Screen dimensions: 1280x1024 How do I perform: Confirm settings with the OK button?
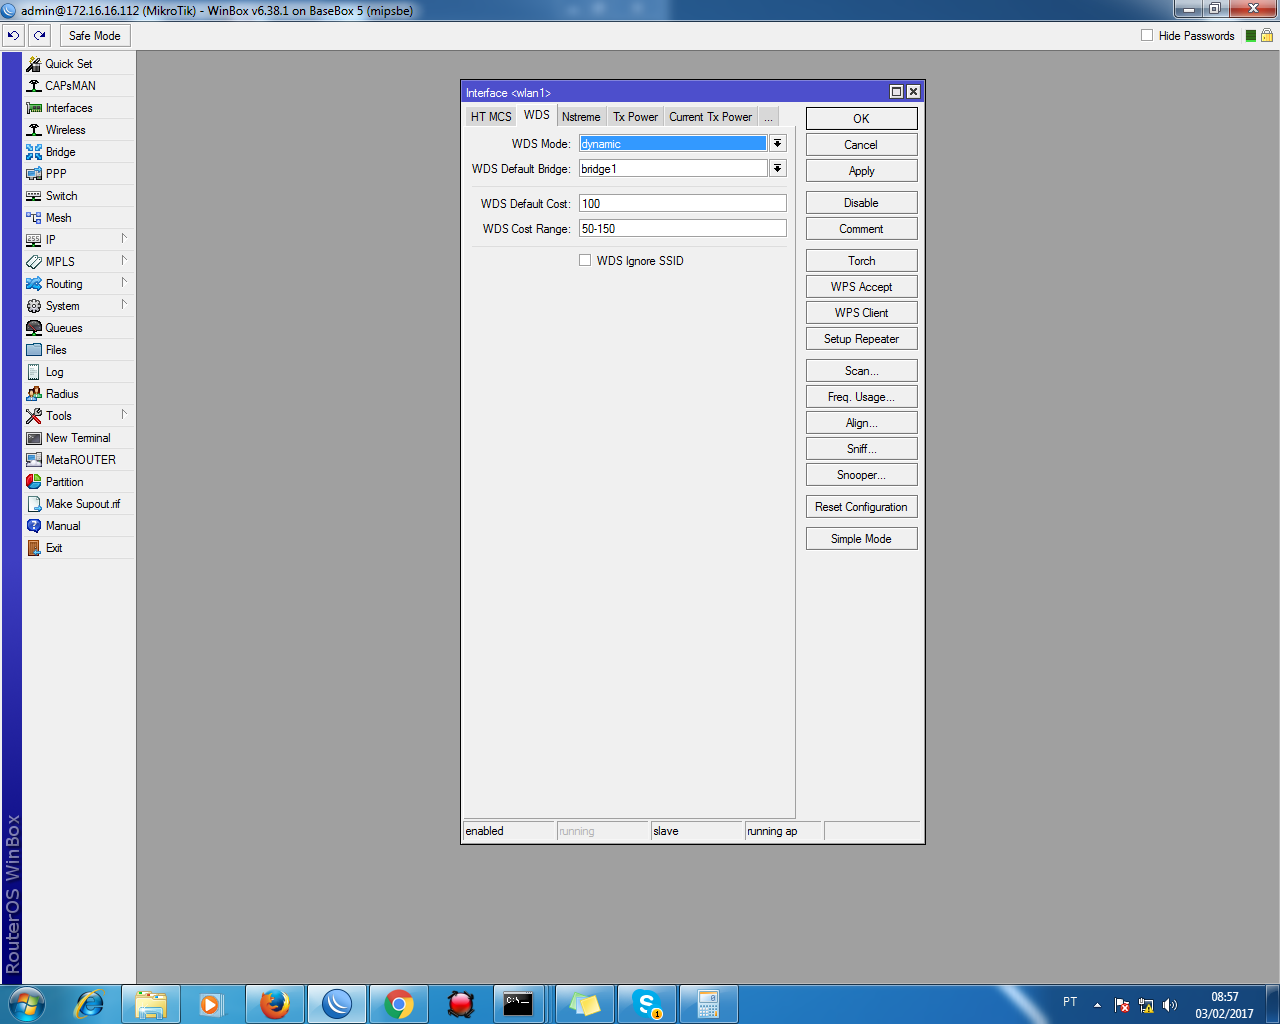click(861, 119)
